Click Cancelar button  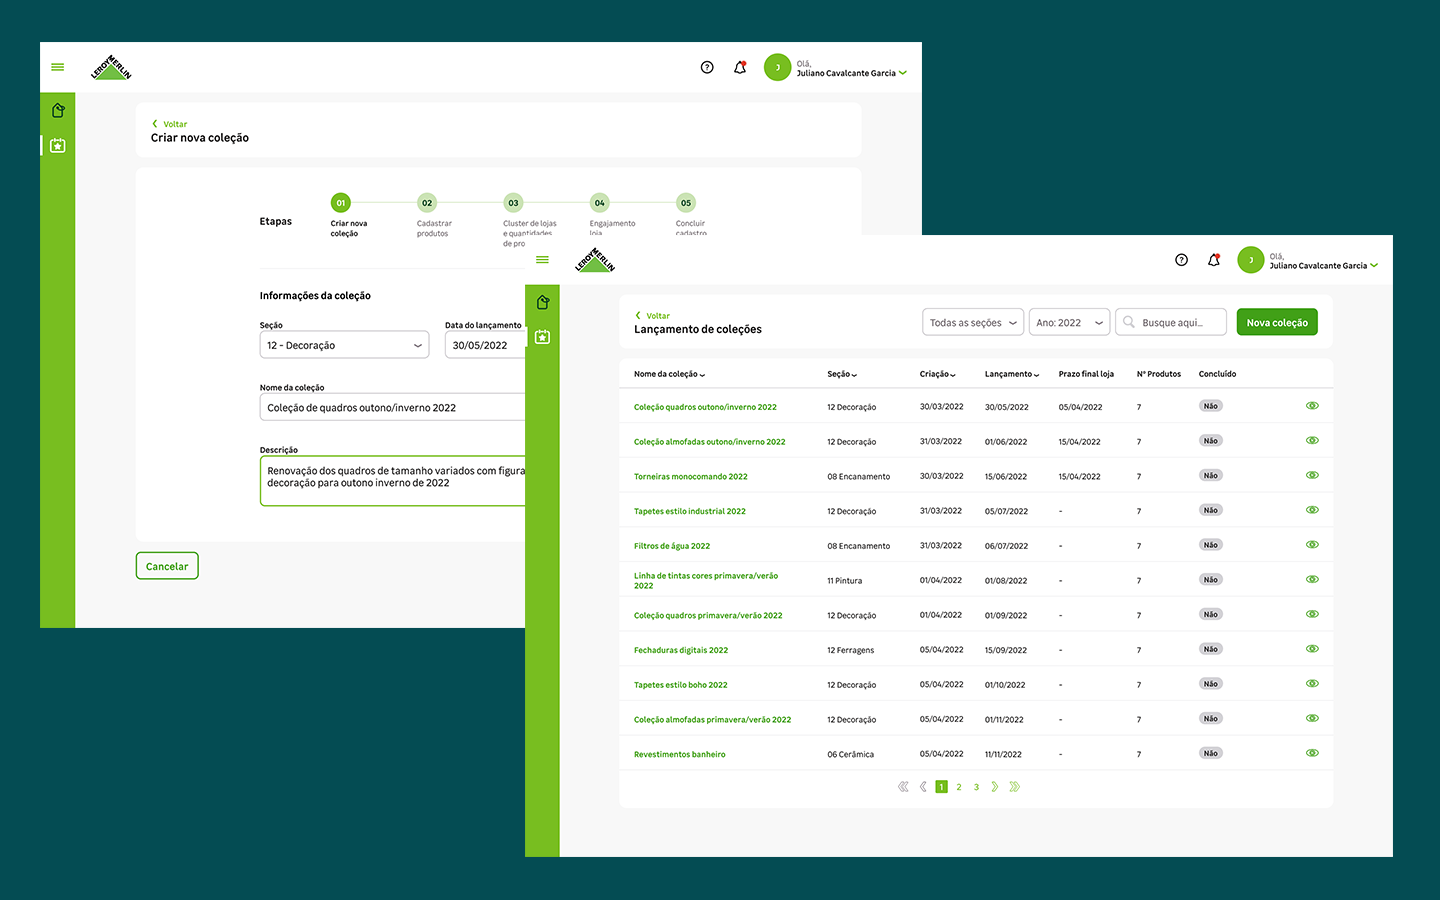[167, 566]
